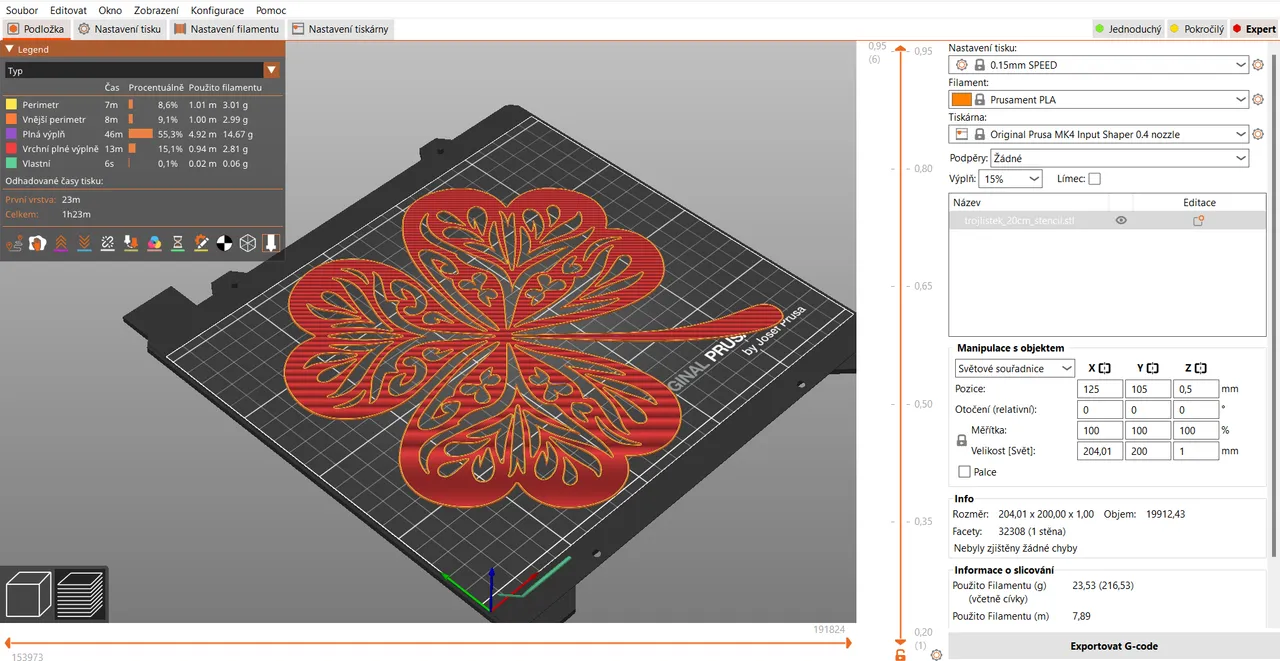1280x661 pixels.
Task: Click upper thumb of vertical layer slider
Action: coord(901,49)
